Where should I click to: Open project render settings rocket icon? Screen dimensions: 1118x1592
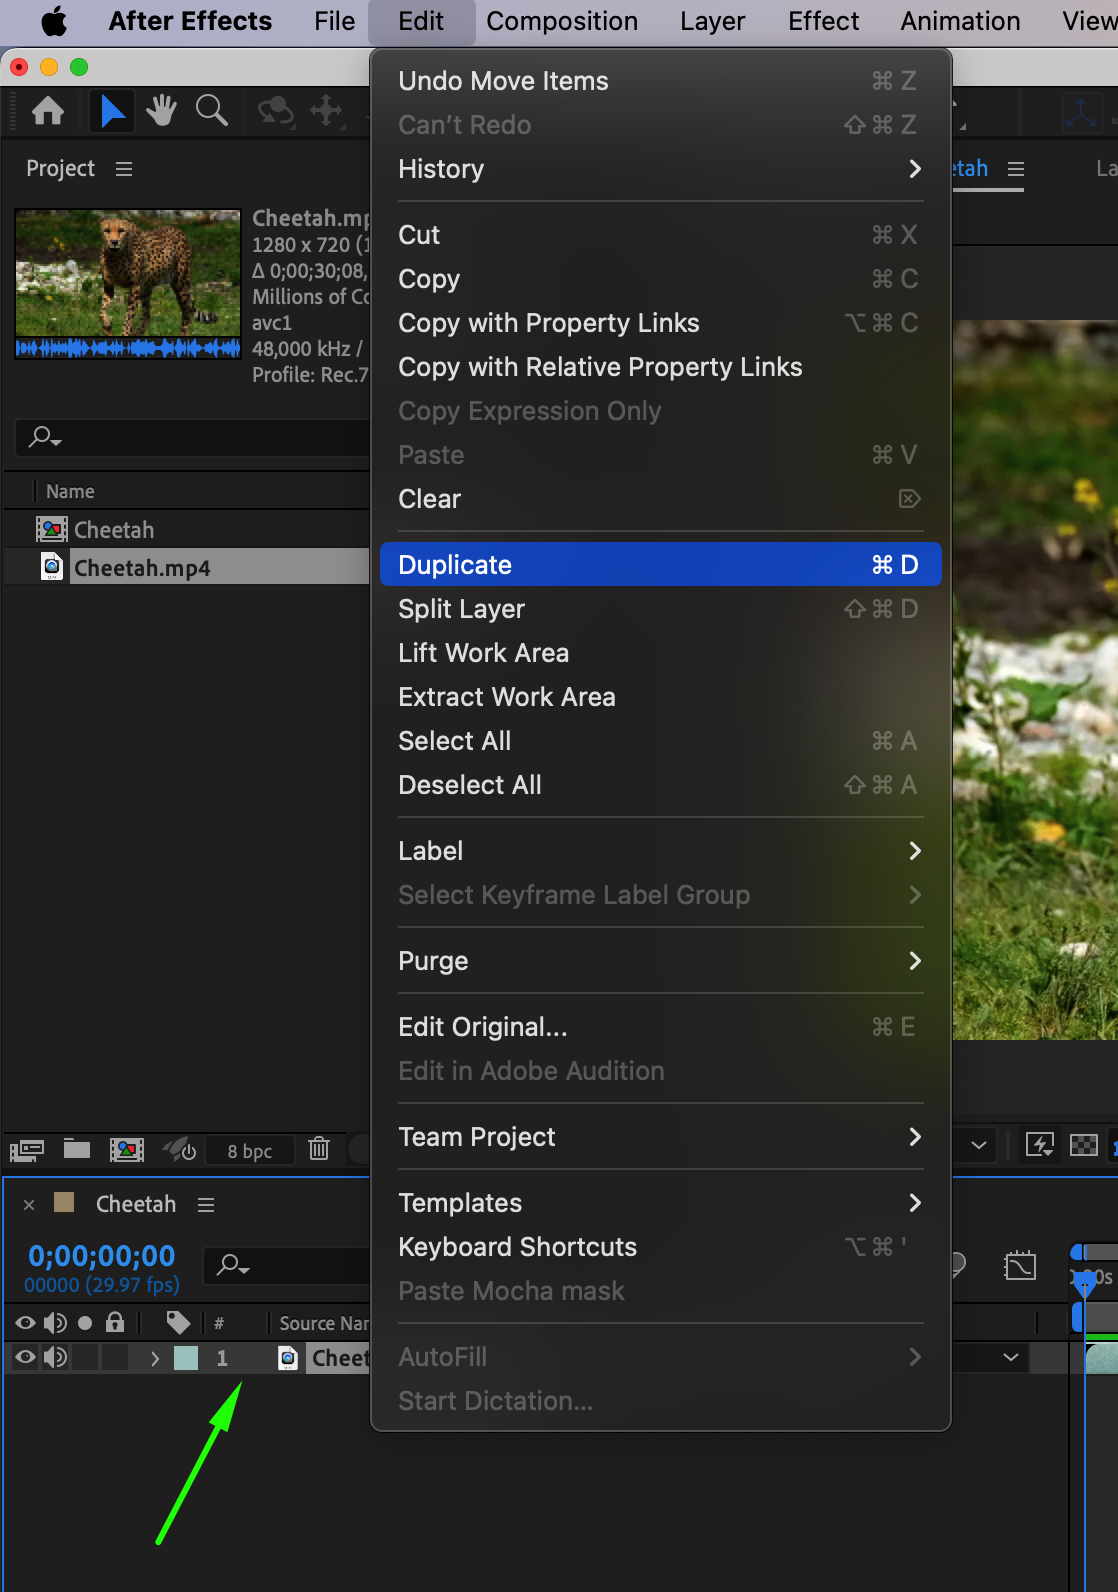coord(180,1149)
